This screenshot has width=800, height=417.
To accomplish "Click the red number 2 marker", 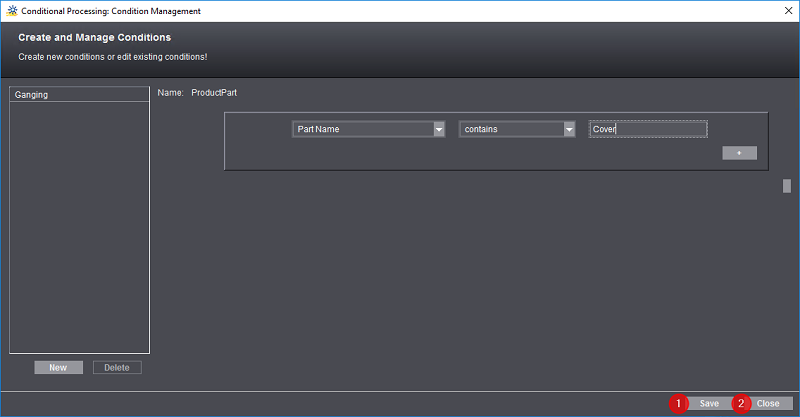I will pos(741,403).
